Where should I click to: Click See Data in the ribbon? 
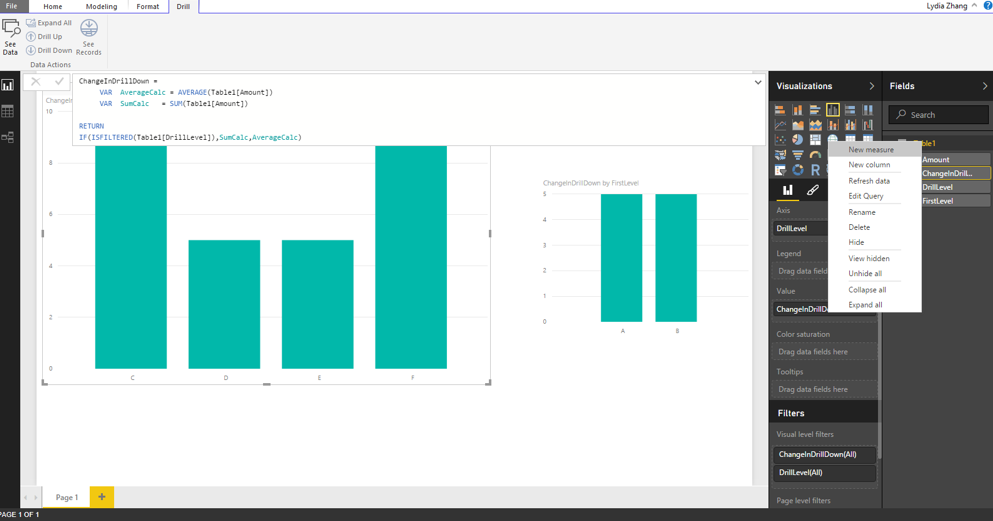pos(11,37)
